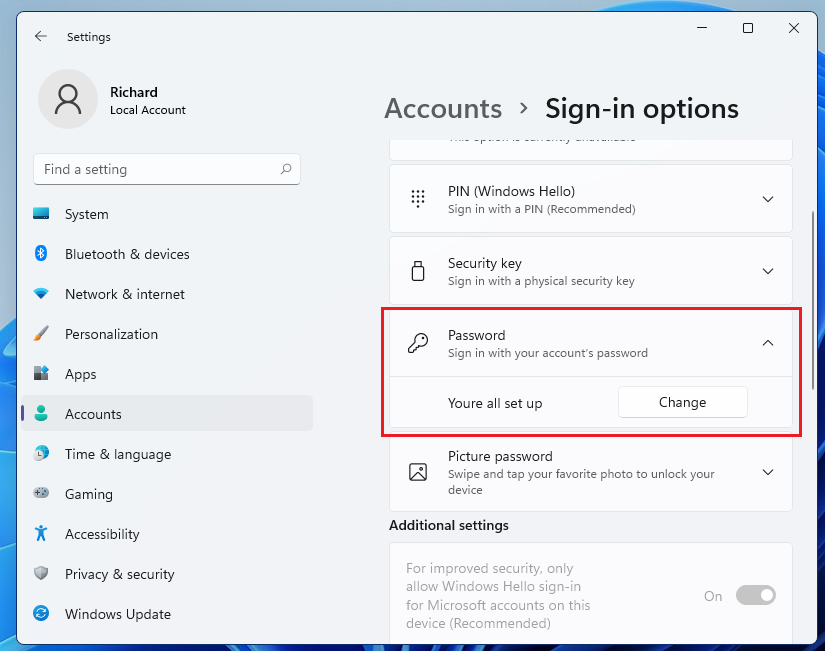Open Time & language settings
This screenshot has height=651, width=825.
pos(118,454)
